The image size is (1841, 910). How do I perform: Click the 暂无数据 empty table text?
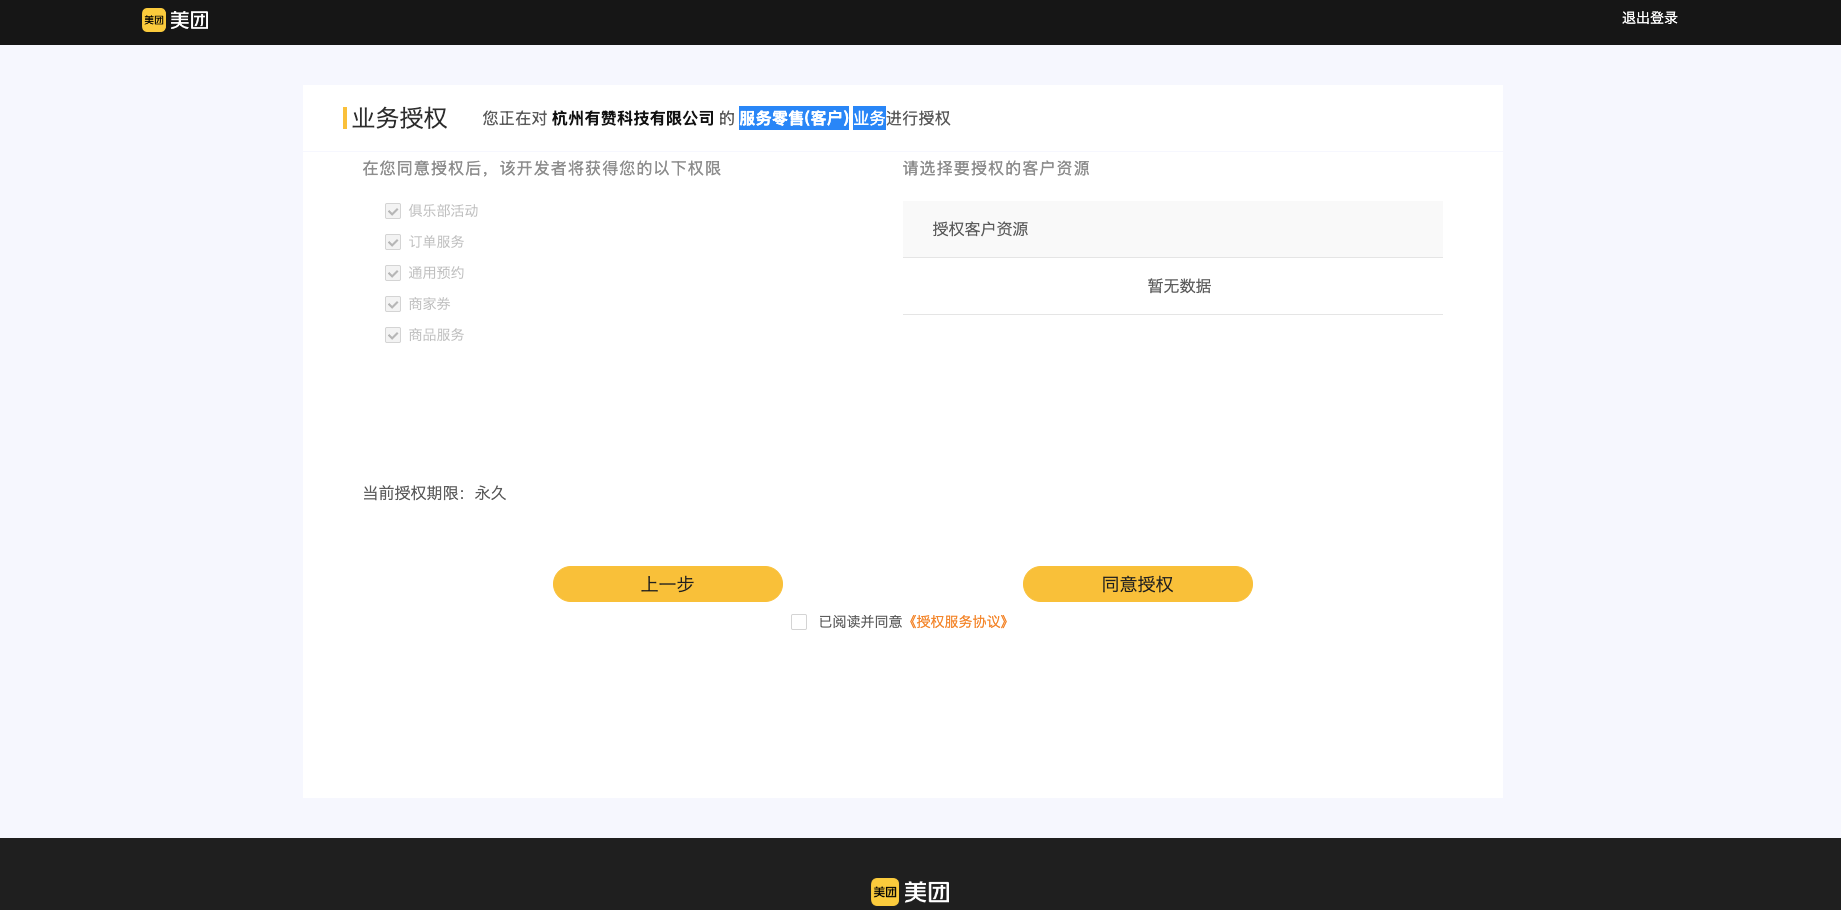pyautogui.click(x=1179, y=286)
